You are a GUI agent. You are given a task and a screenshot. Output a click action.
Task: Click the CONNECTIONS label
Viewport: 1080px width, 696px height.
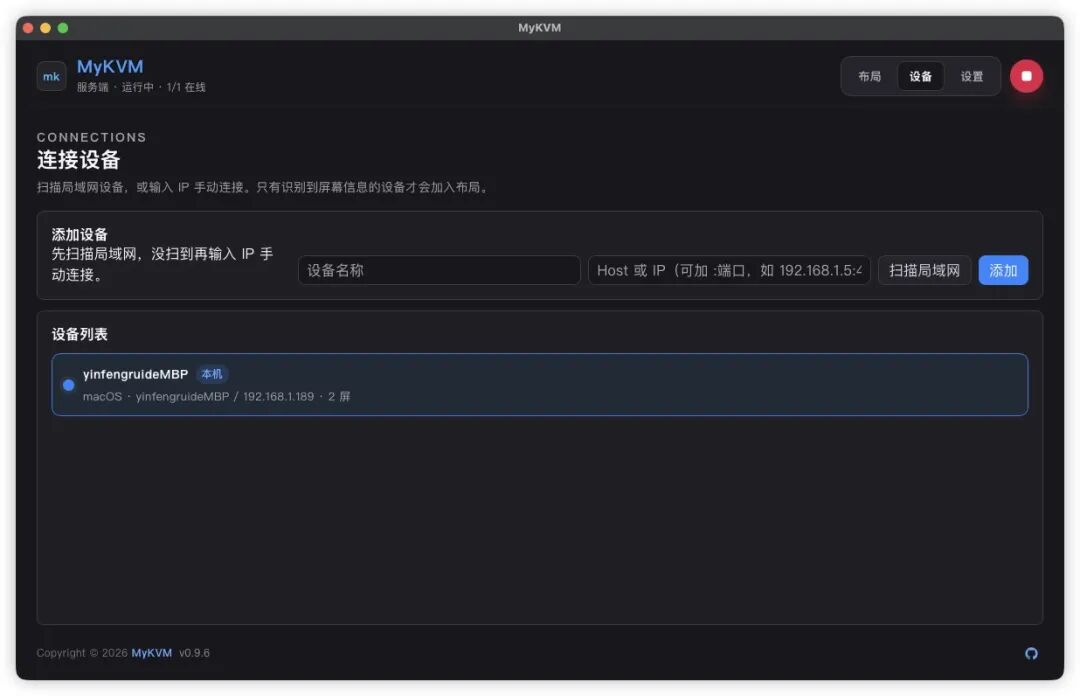(92, 137)
